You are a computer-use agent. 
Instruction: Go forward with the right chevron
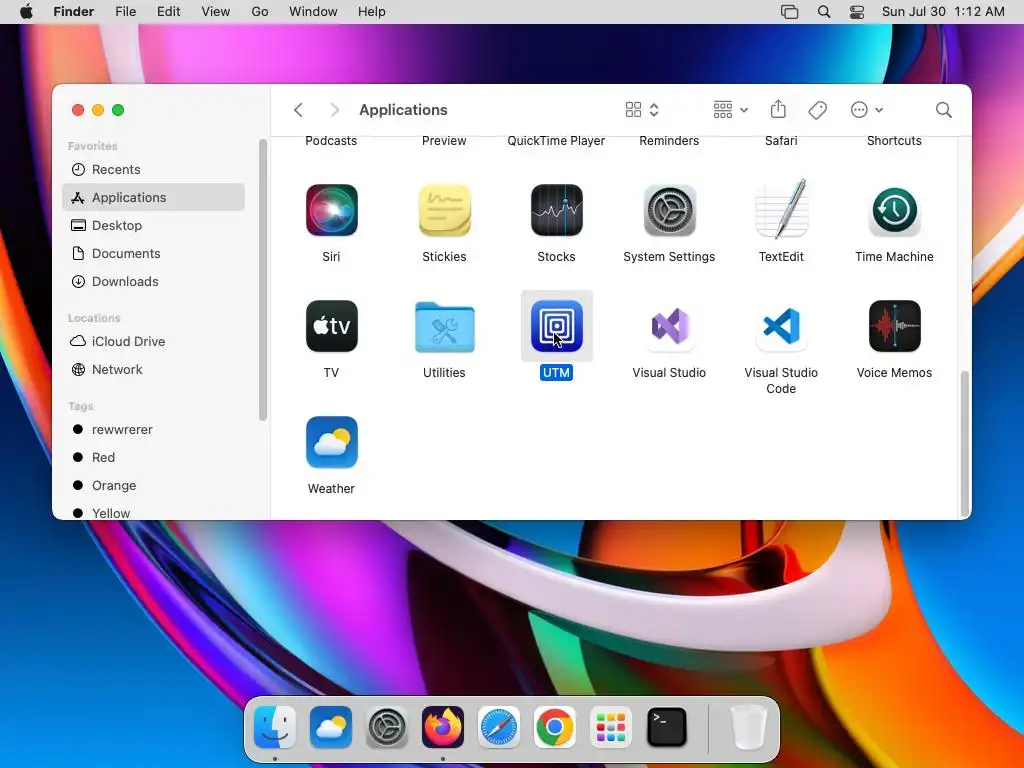pyautogui.click(x=334, y=110)
